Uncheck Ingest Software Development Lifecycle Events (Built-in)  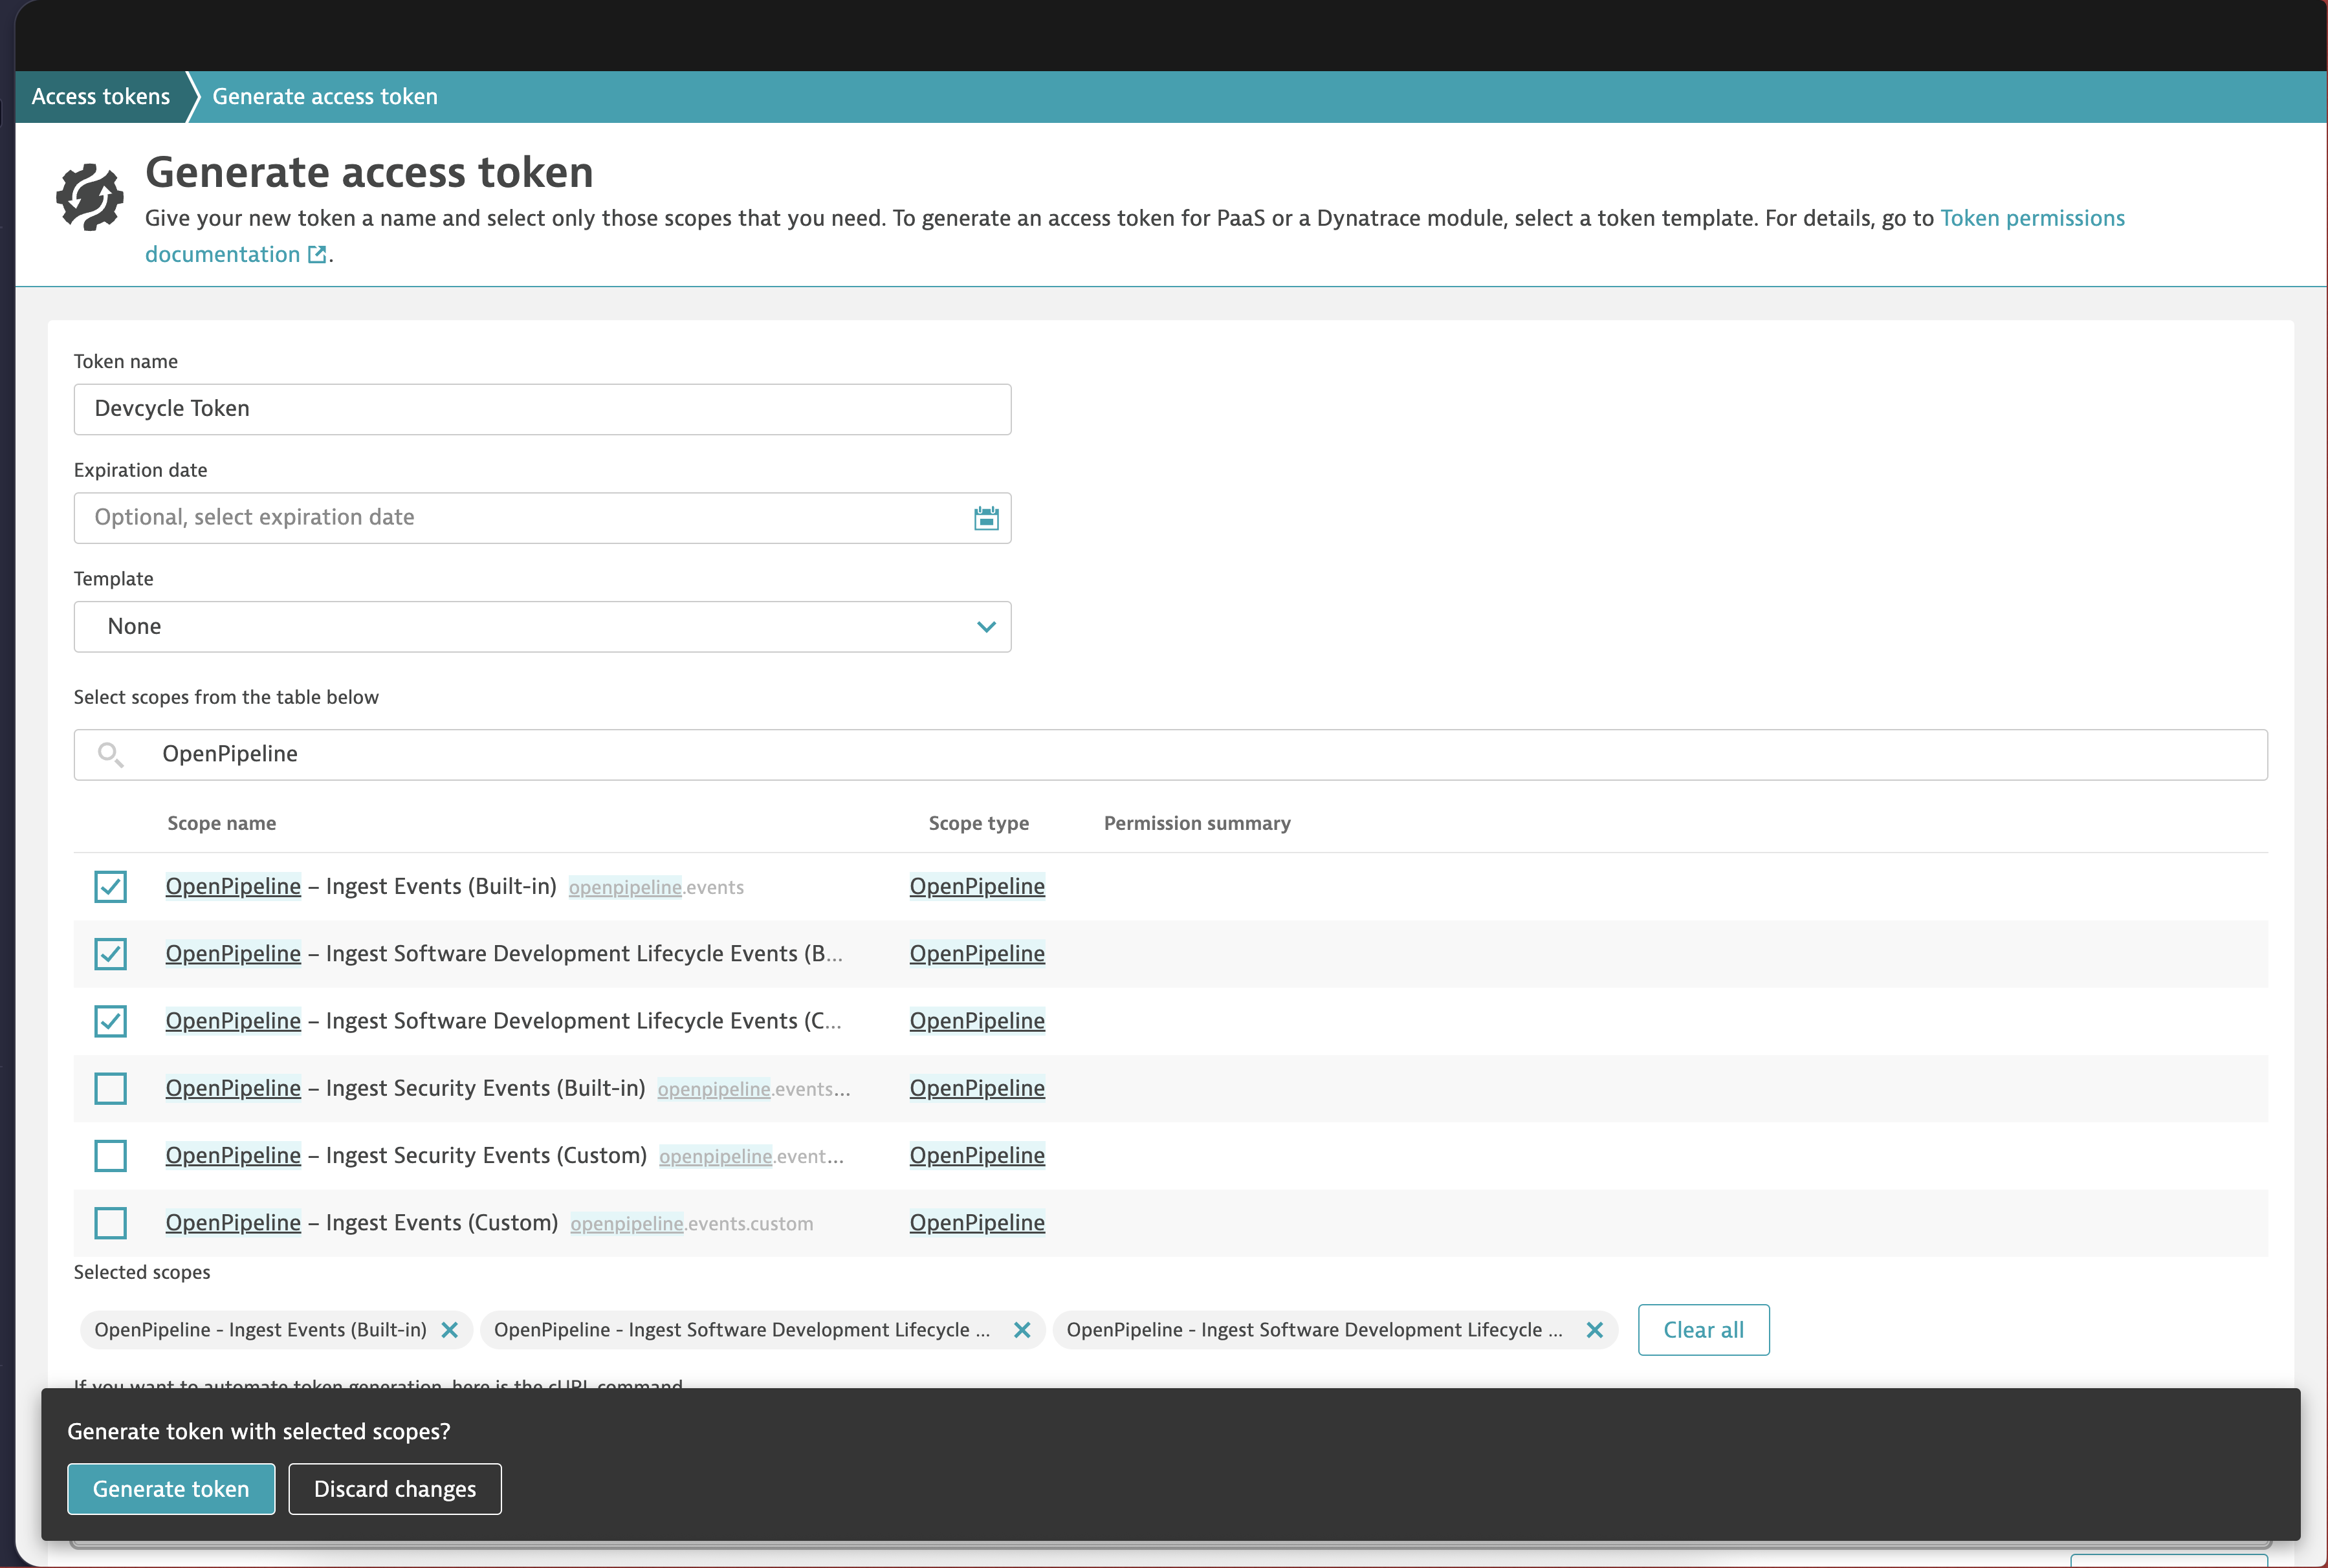point(110,953)
